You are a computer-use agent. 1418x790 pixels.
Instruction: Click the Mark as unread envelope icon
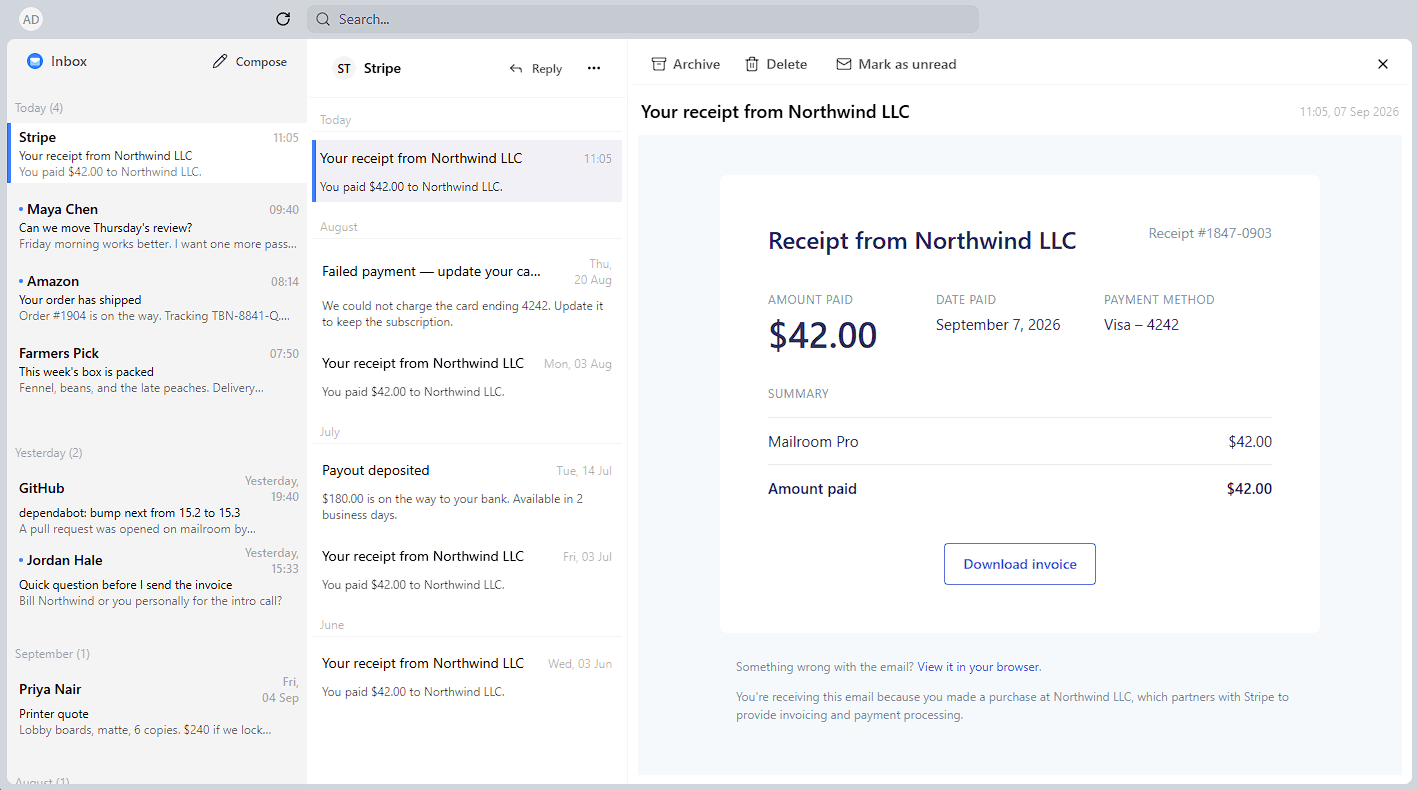[x=844, y=64]
